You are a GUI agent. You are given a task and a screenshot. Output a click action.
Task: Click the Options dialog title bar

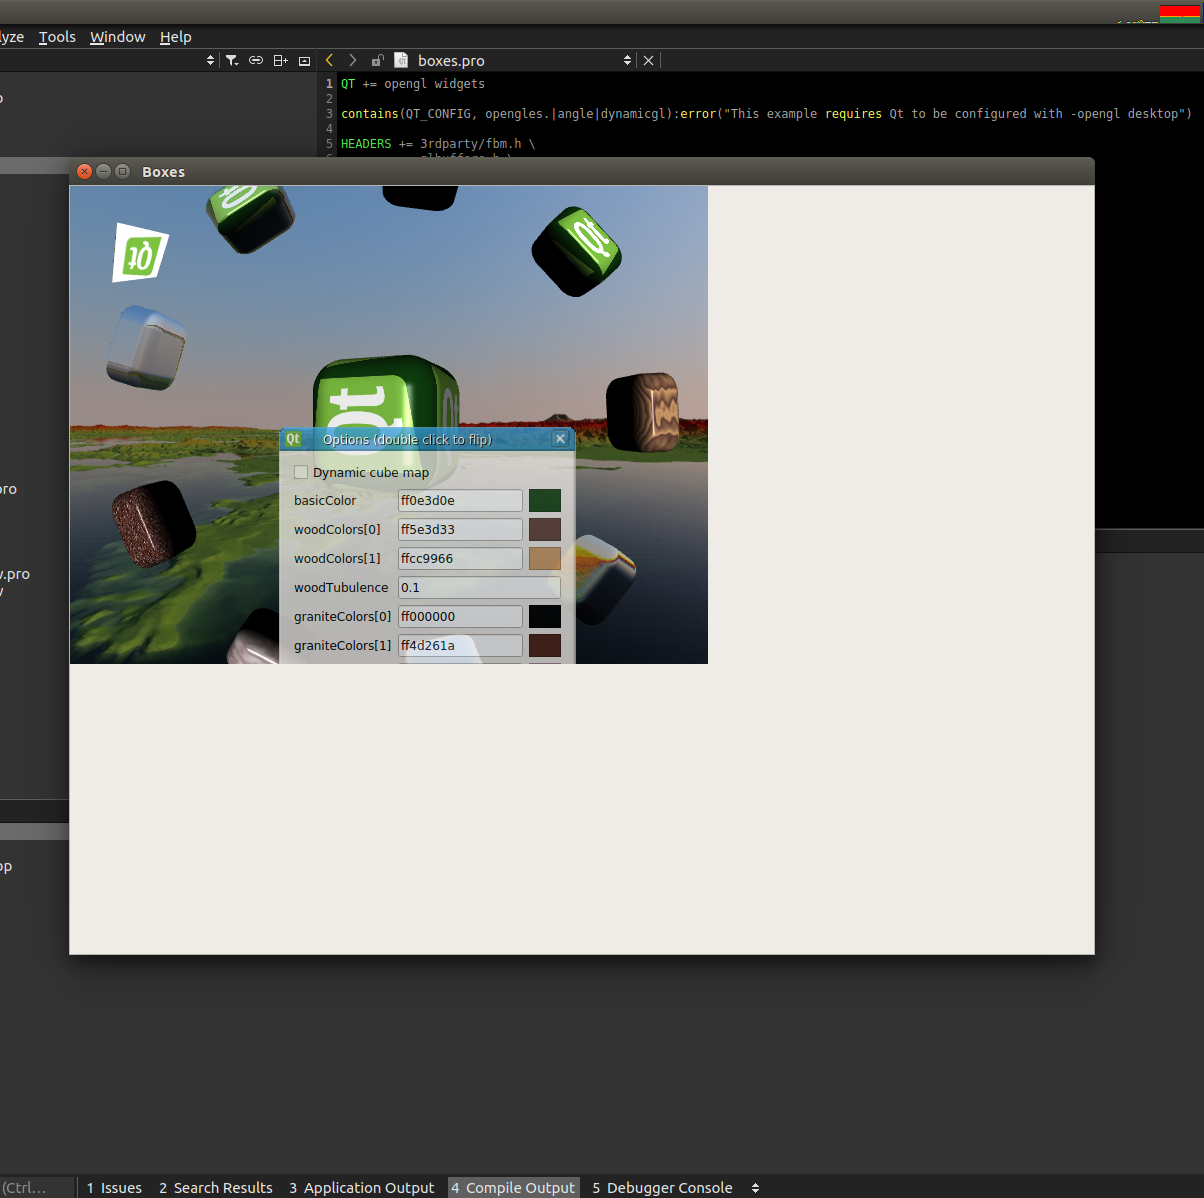pyautogui.click(x=427, y=439)
